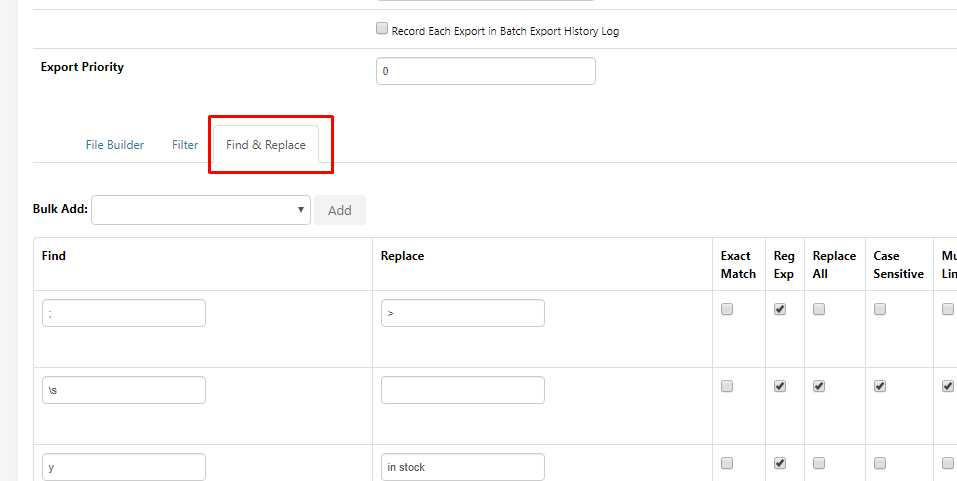Click the Add button next to Bulk Add
Viewport: 957px width, 481px height.
click(340, 210)
